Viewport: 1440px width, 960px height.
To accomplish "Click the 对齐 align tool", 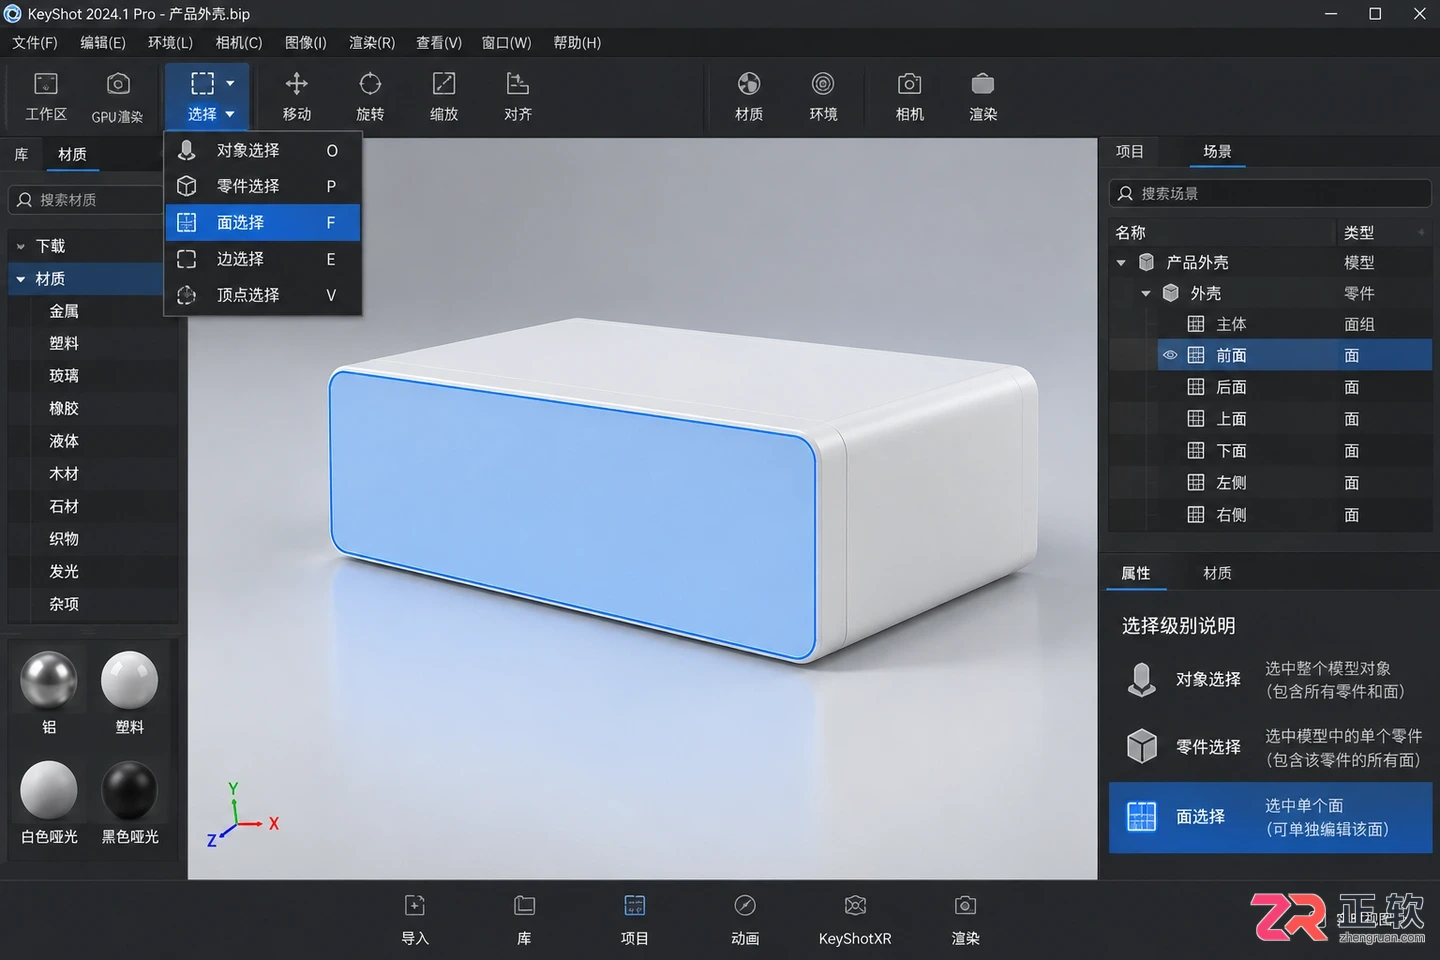I will pyautogui.click(x=518, y=97).
